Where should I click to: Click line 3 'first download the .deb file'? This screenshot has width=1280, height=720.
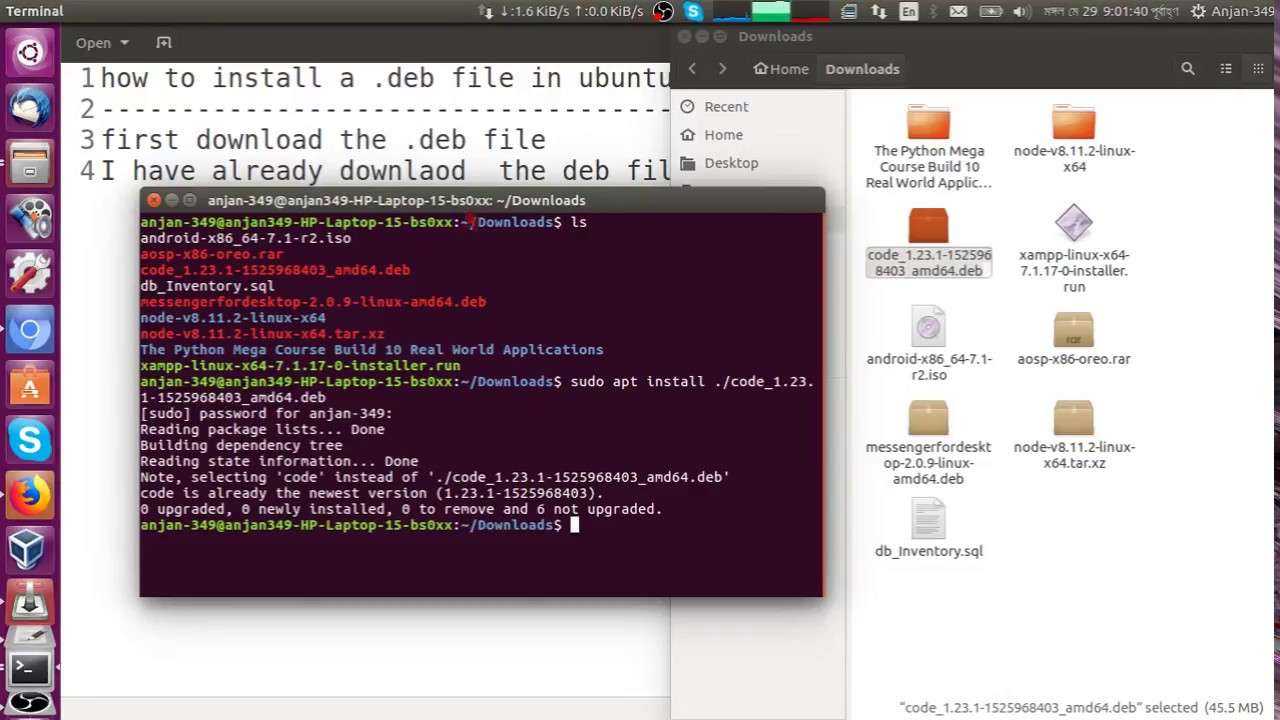click(323, 139)
